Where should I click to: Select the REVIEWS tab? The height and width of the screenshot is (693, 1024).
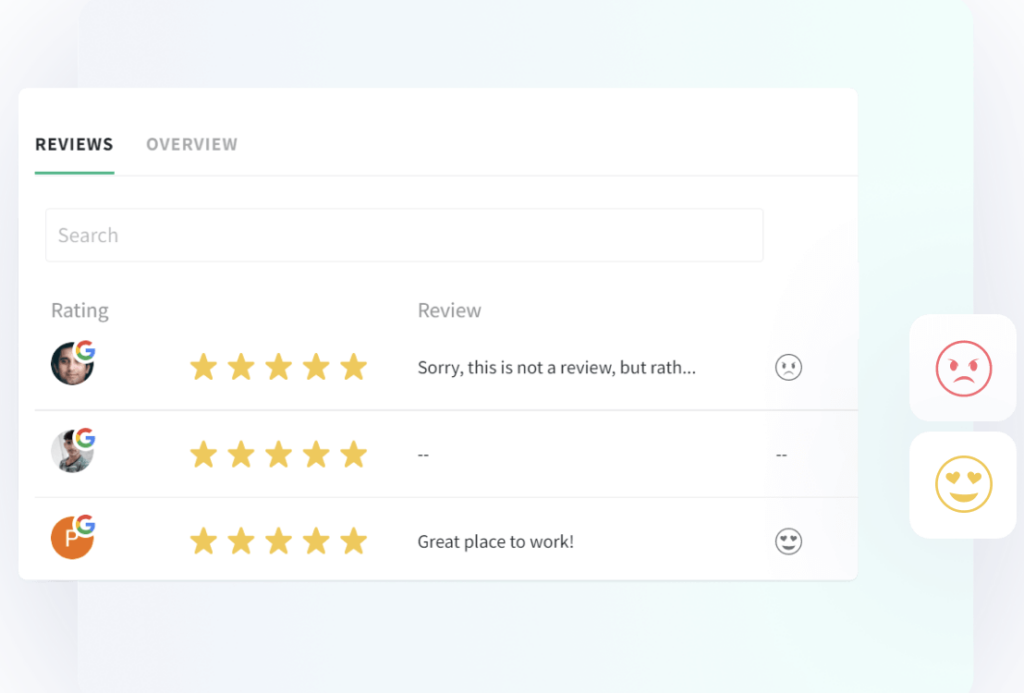(74, 144)
